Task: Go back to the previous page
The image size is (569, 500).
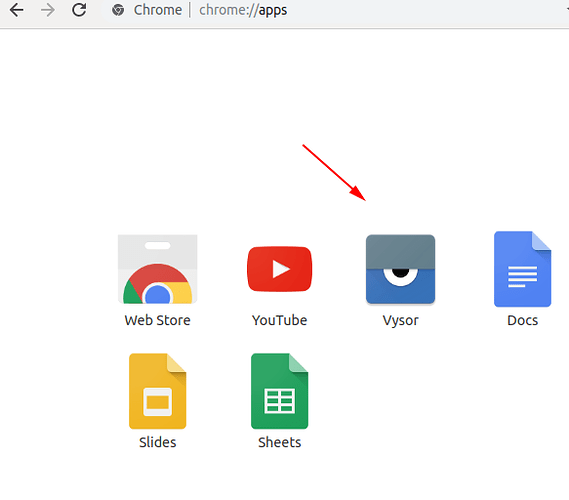Action: coord(16,10)
